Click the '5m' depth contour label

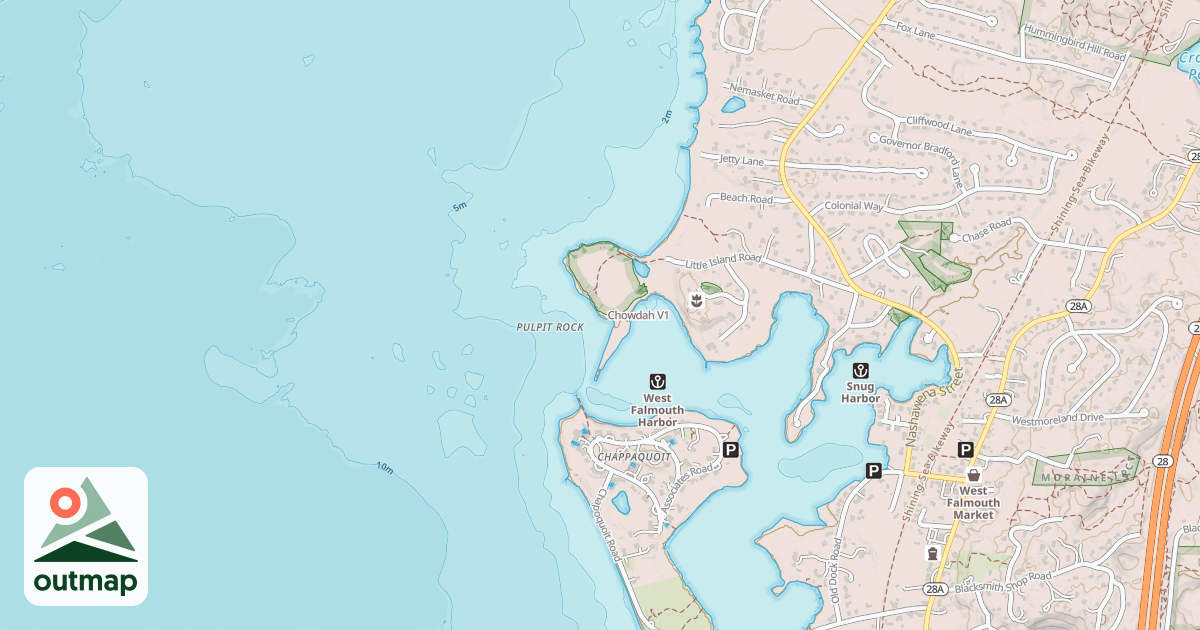pos(460,207)
